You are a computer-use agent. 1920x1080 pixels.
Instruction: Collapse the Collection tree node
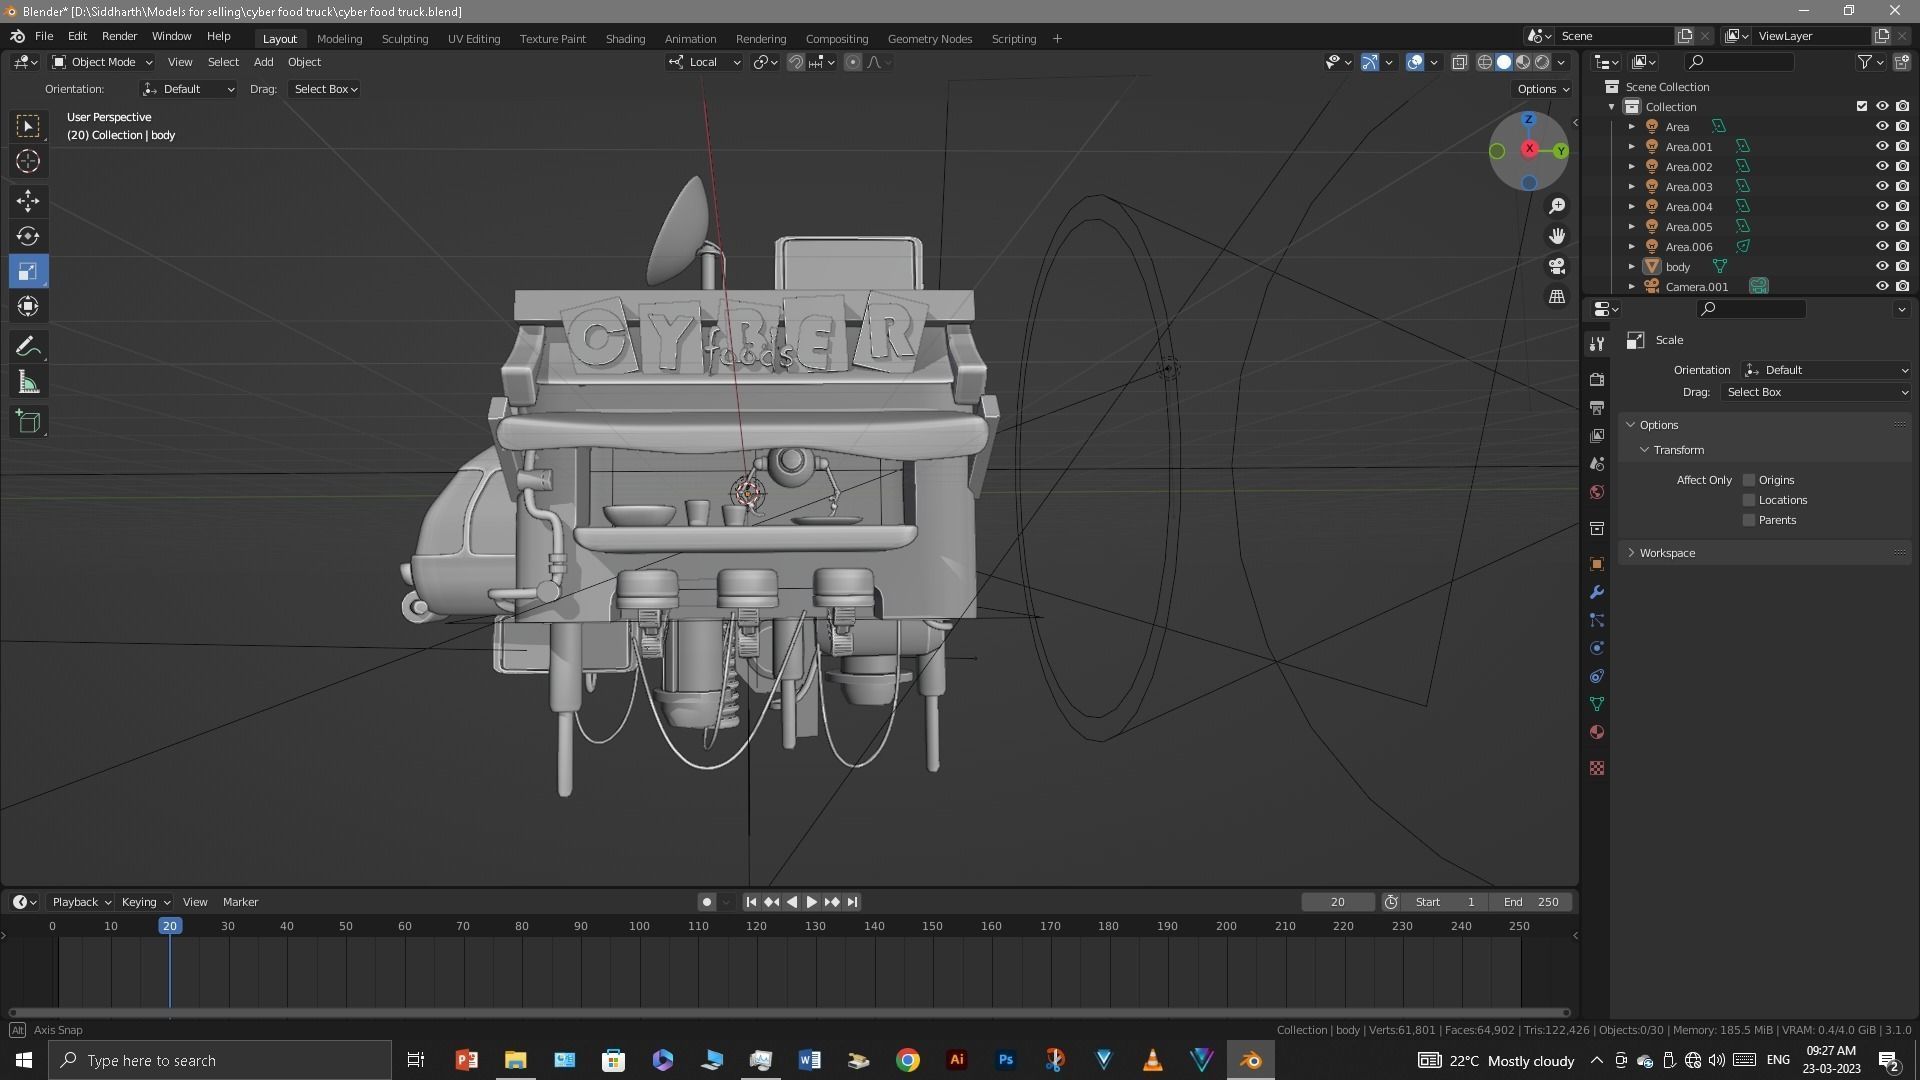(1612, 107)
